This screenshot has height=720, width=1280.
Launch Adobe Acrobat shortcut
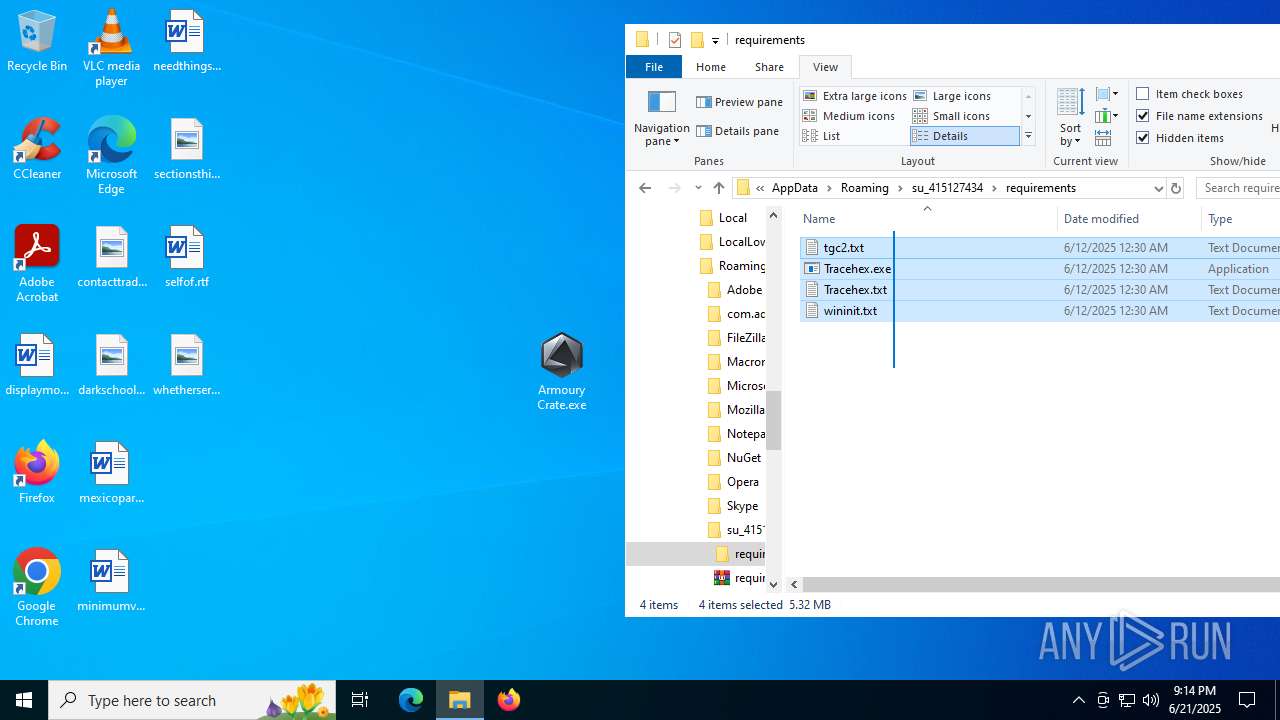[x=37, y=264]
